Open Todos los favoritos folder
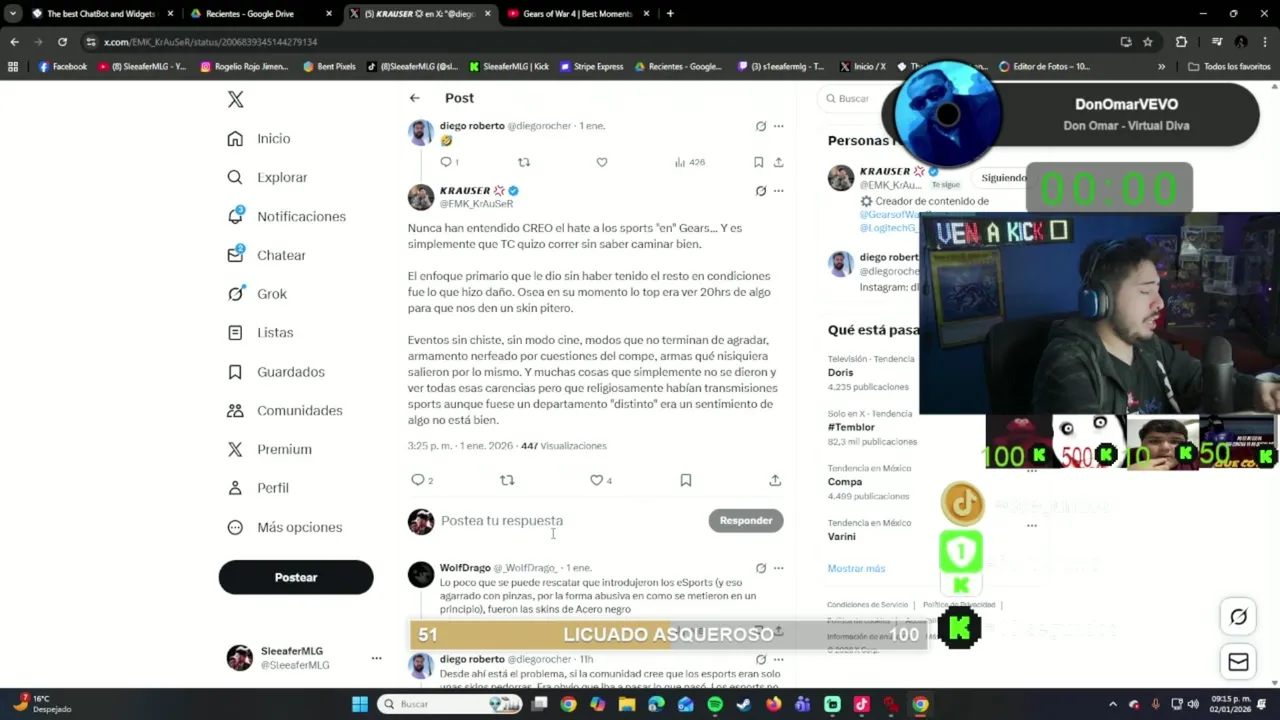 point(1229,67)
